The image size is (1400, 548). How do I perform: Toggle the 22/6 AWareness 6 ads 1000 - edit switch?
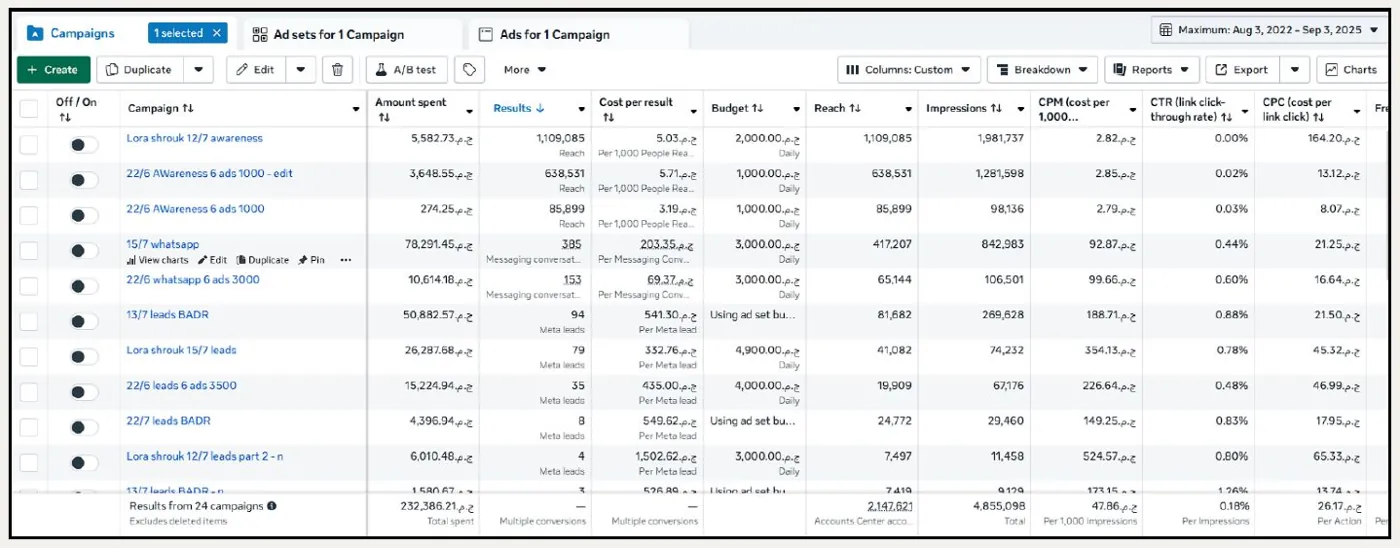tap(84, 180)
